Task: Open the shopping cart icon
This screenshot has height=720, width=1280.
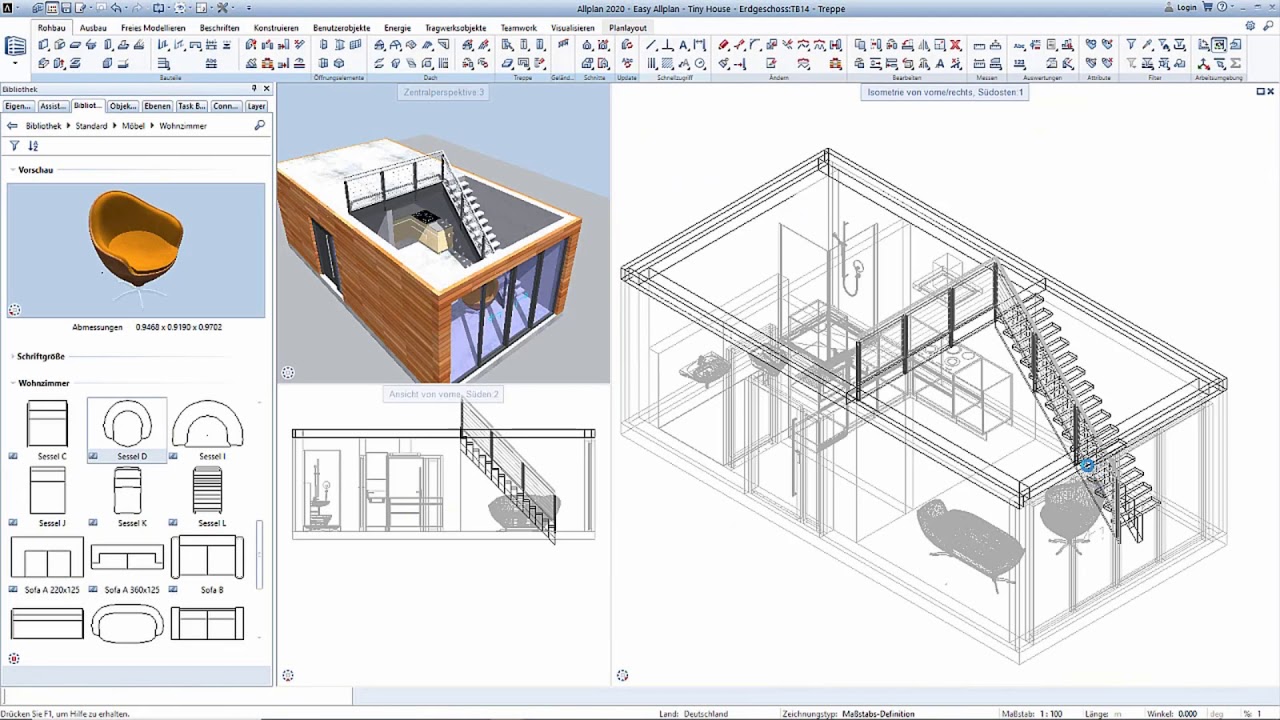Action: tap(1207, 8)
